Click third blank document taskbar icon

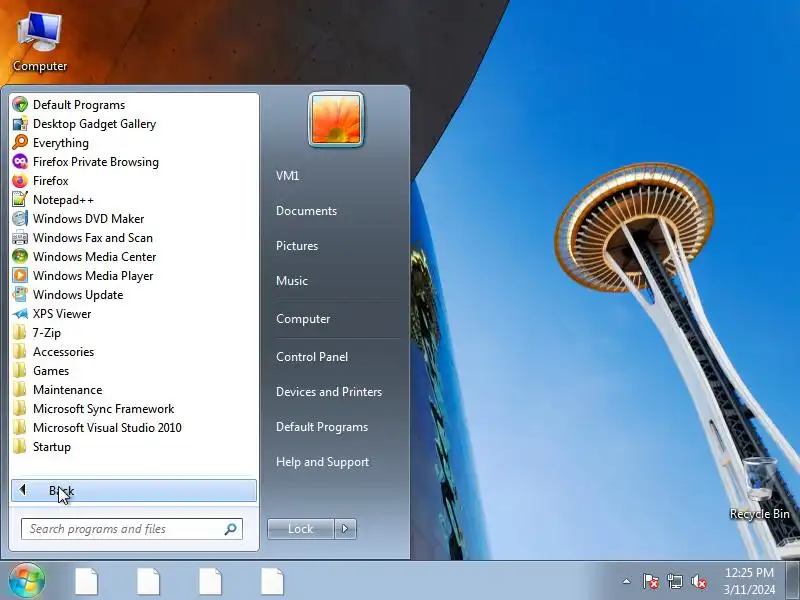click(210, 581)
